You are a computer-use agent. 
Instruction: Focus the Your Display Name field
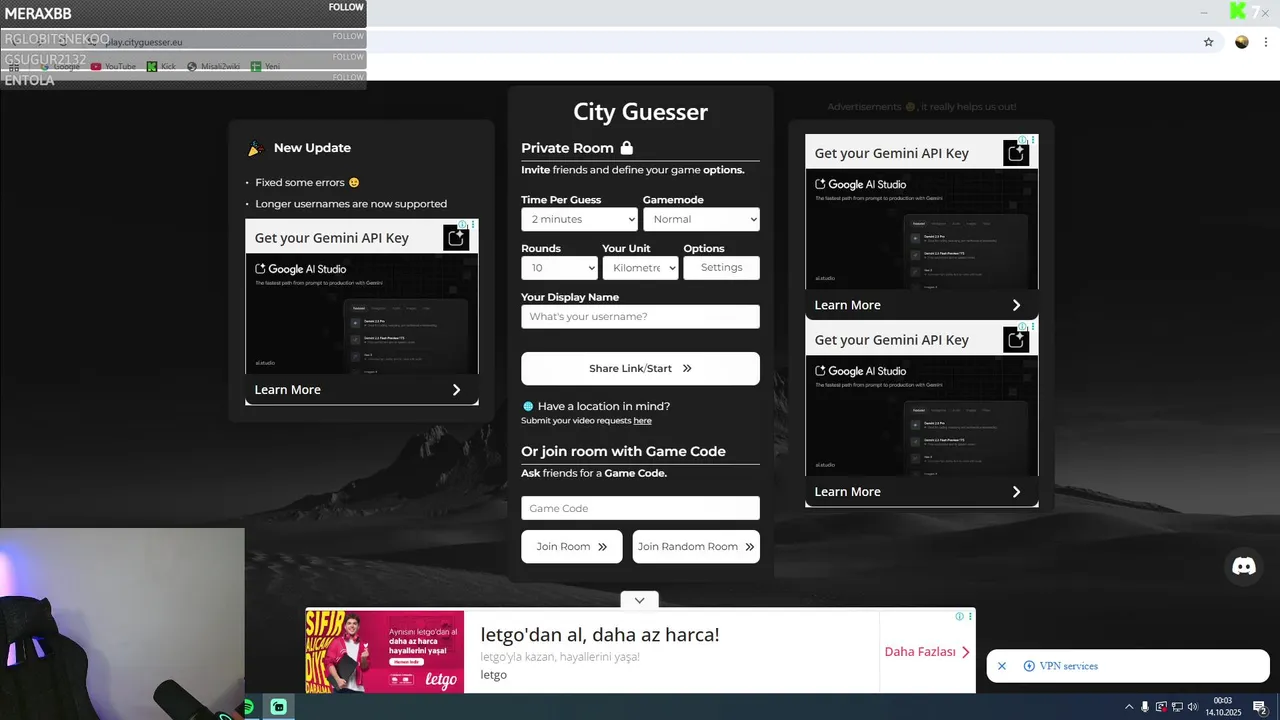point(640,317)
